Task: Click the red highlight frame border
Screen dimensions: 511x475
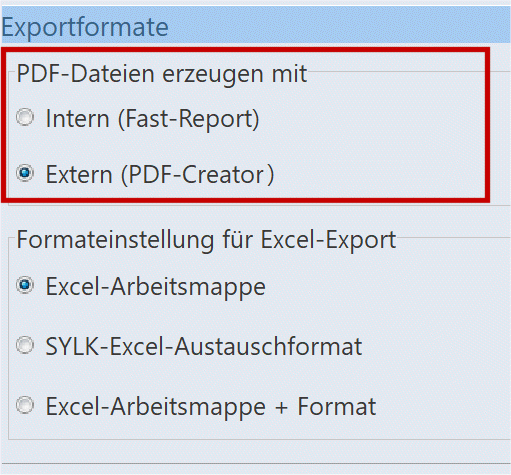Action: pos(487,125)
